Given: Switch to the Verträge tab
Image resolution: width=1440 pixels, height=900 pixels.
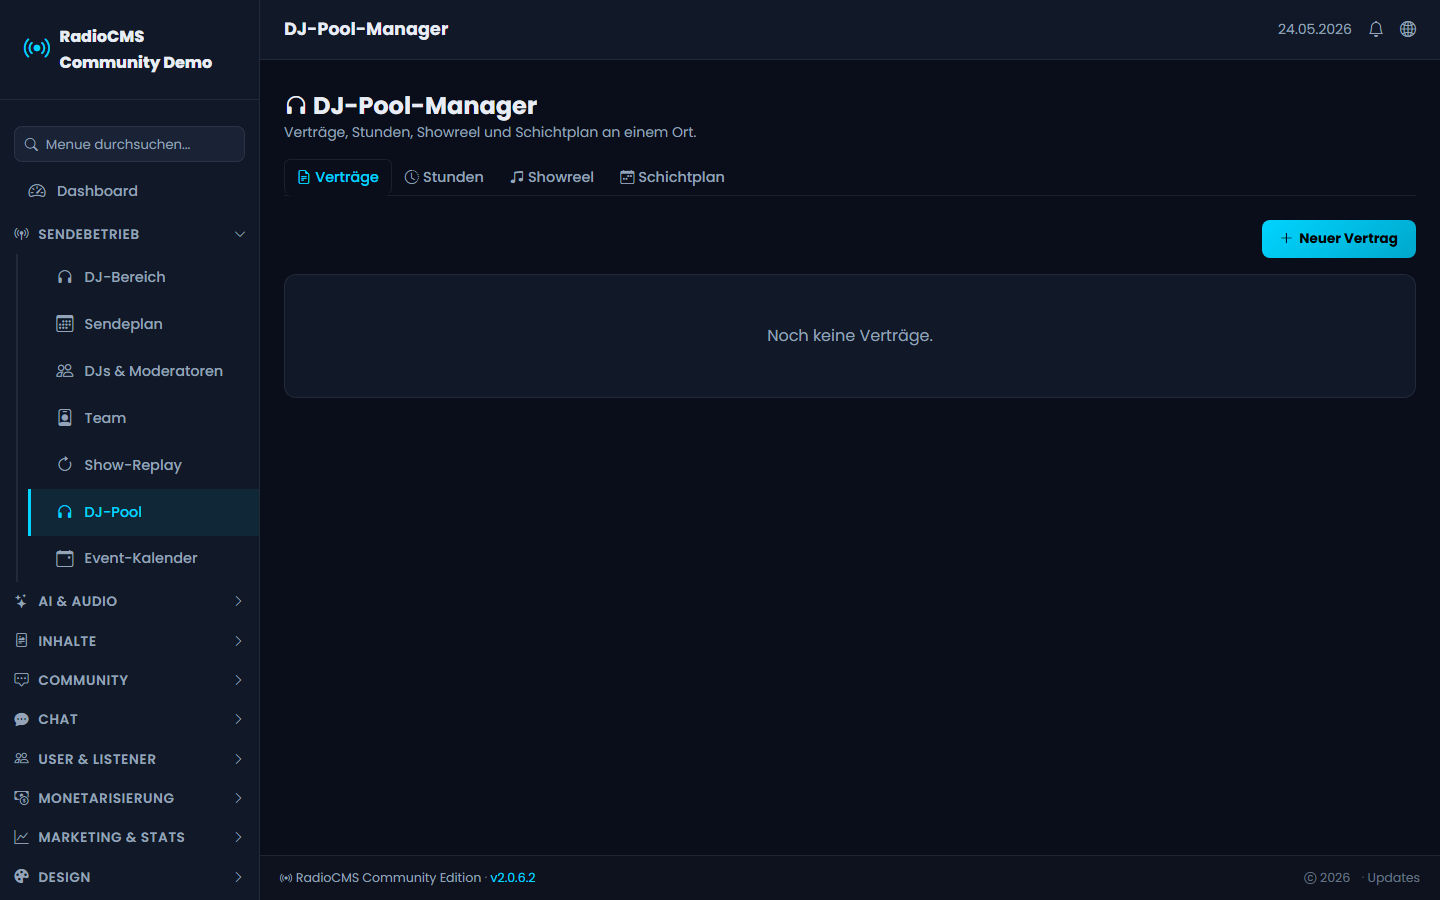Looking at the screenshot, I should [338, 177].
